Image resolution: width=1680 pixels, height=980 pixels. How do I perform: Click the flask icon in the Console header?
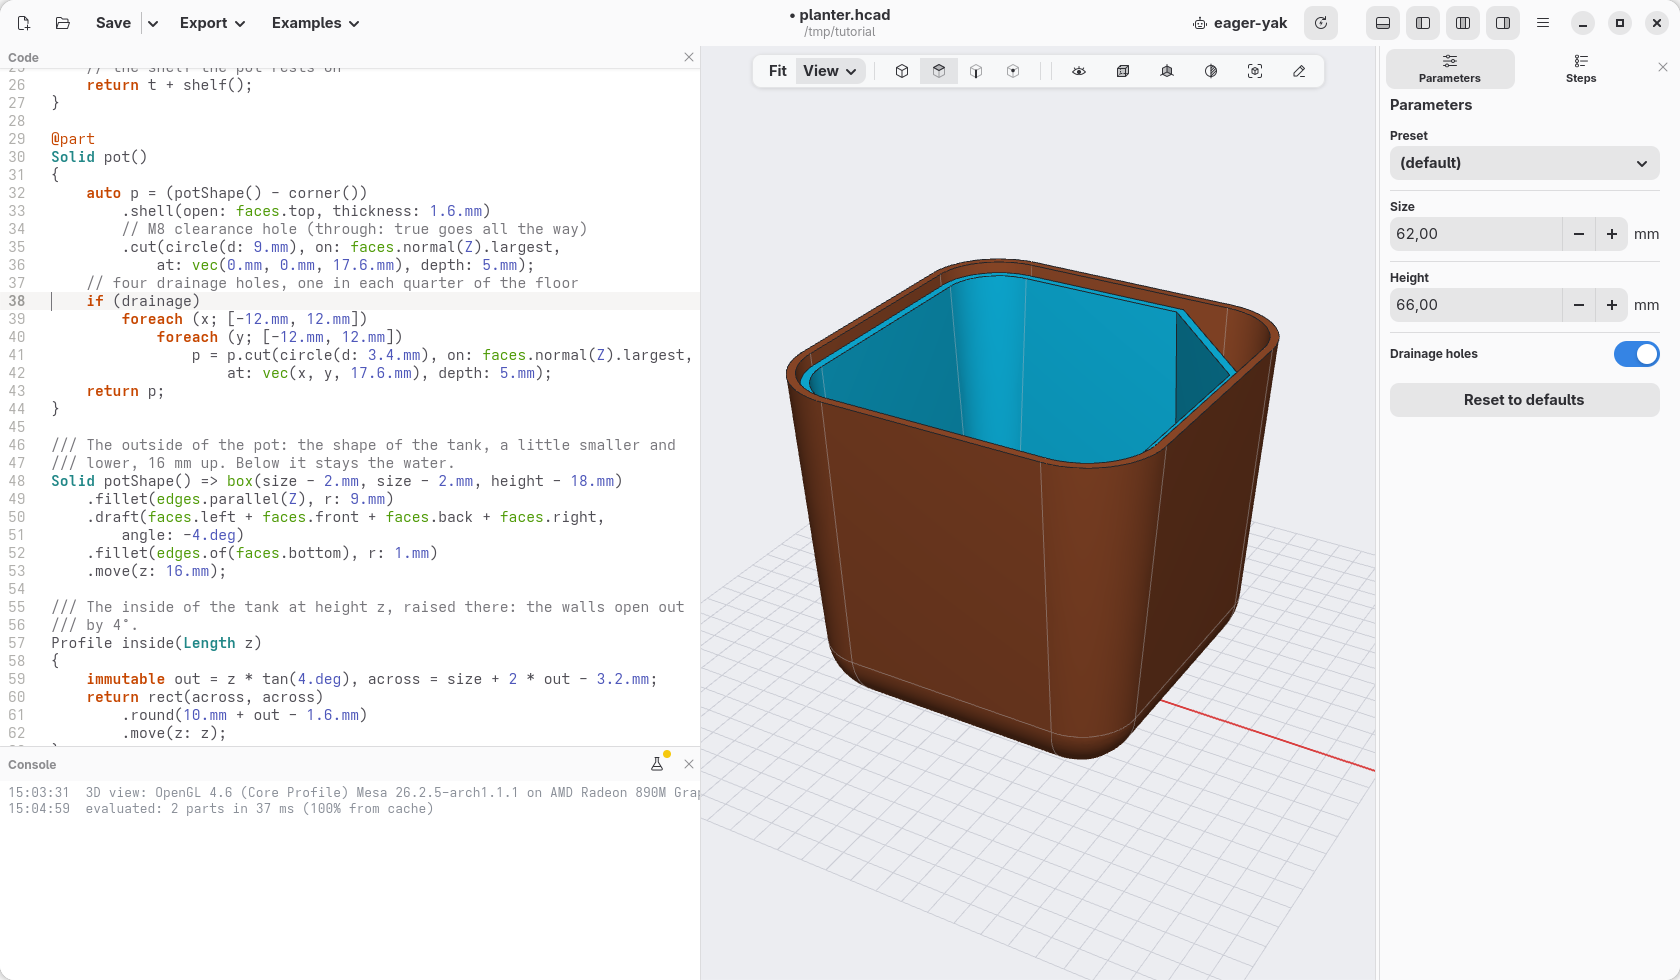click(x=657, y=764)
